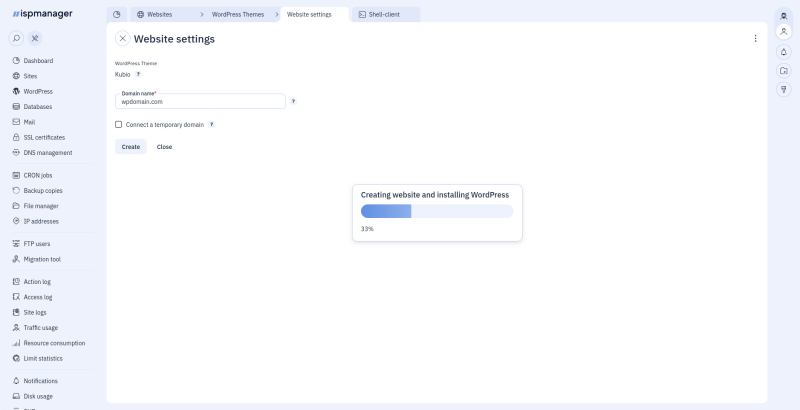This screenshot has width=800, height=410.
Task: Select Mail in sidebar
Action: click(29, 122)
